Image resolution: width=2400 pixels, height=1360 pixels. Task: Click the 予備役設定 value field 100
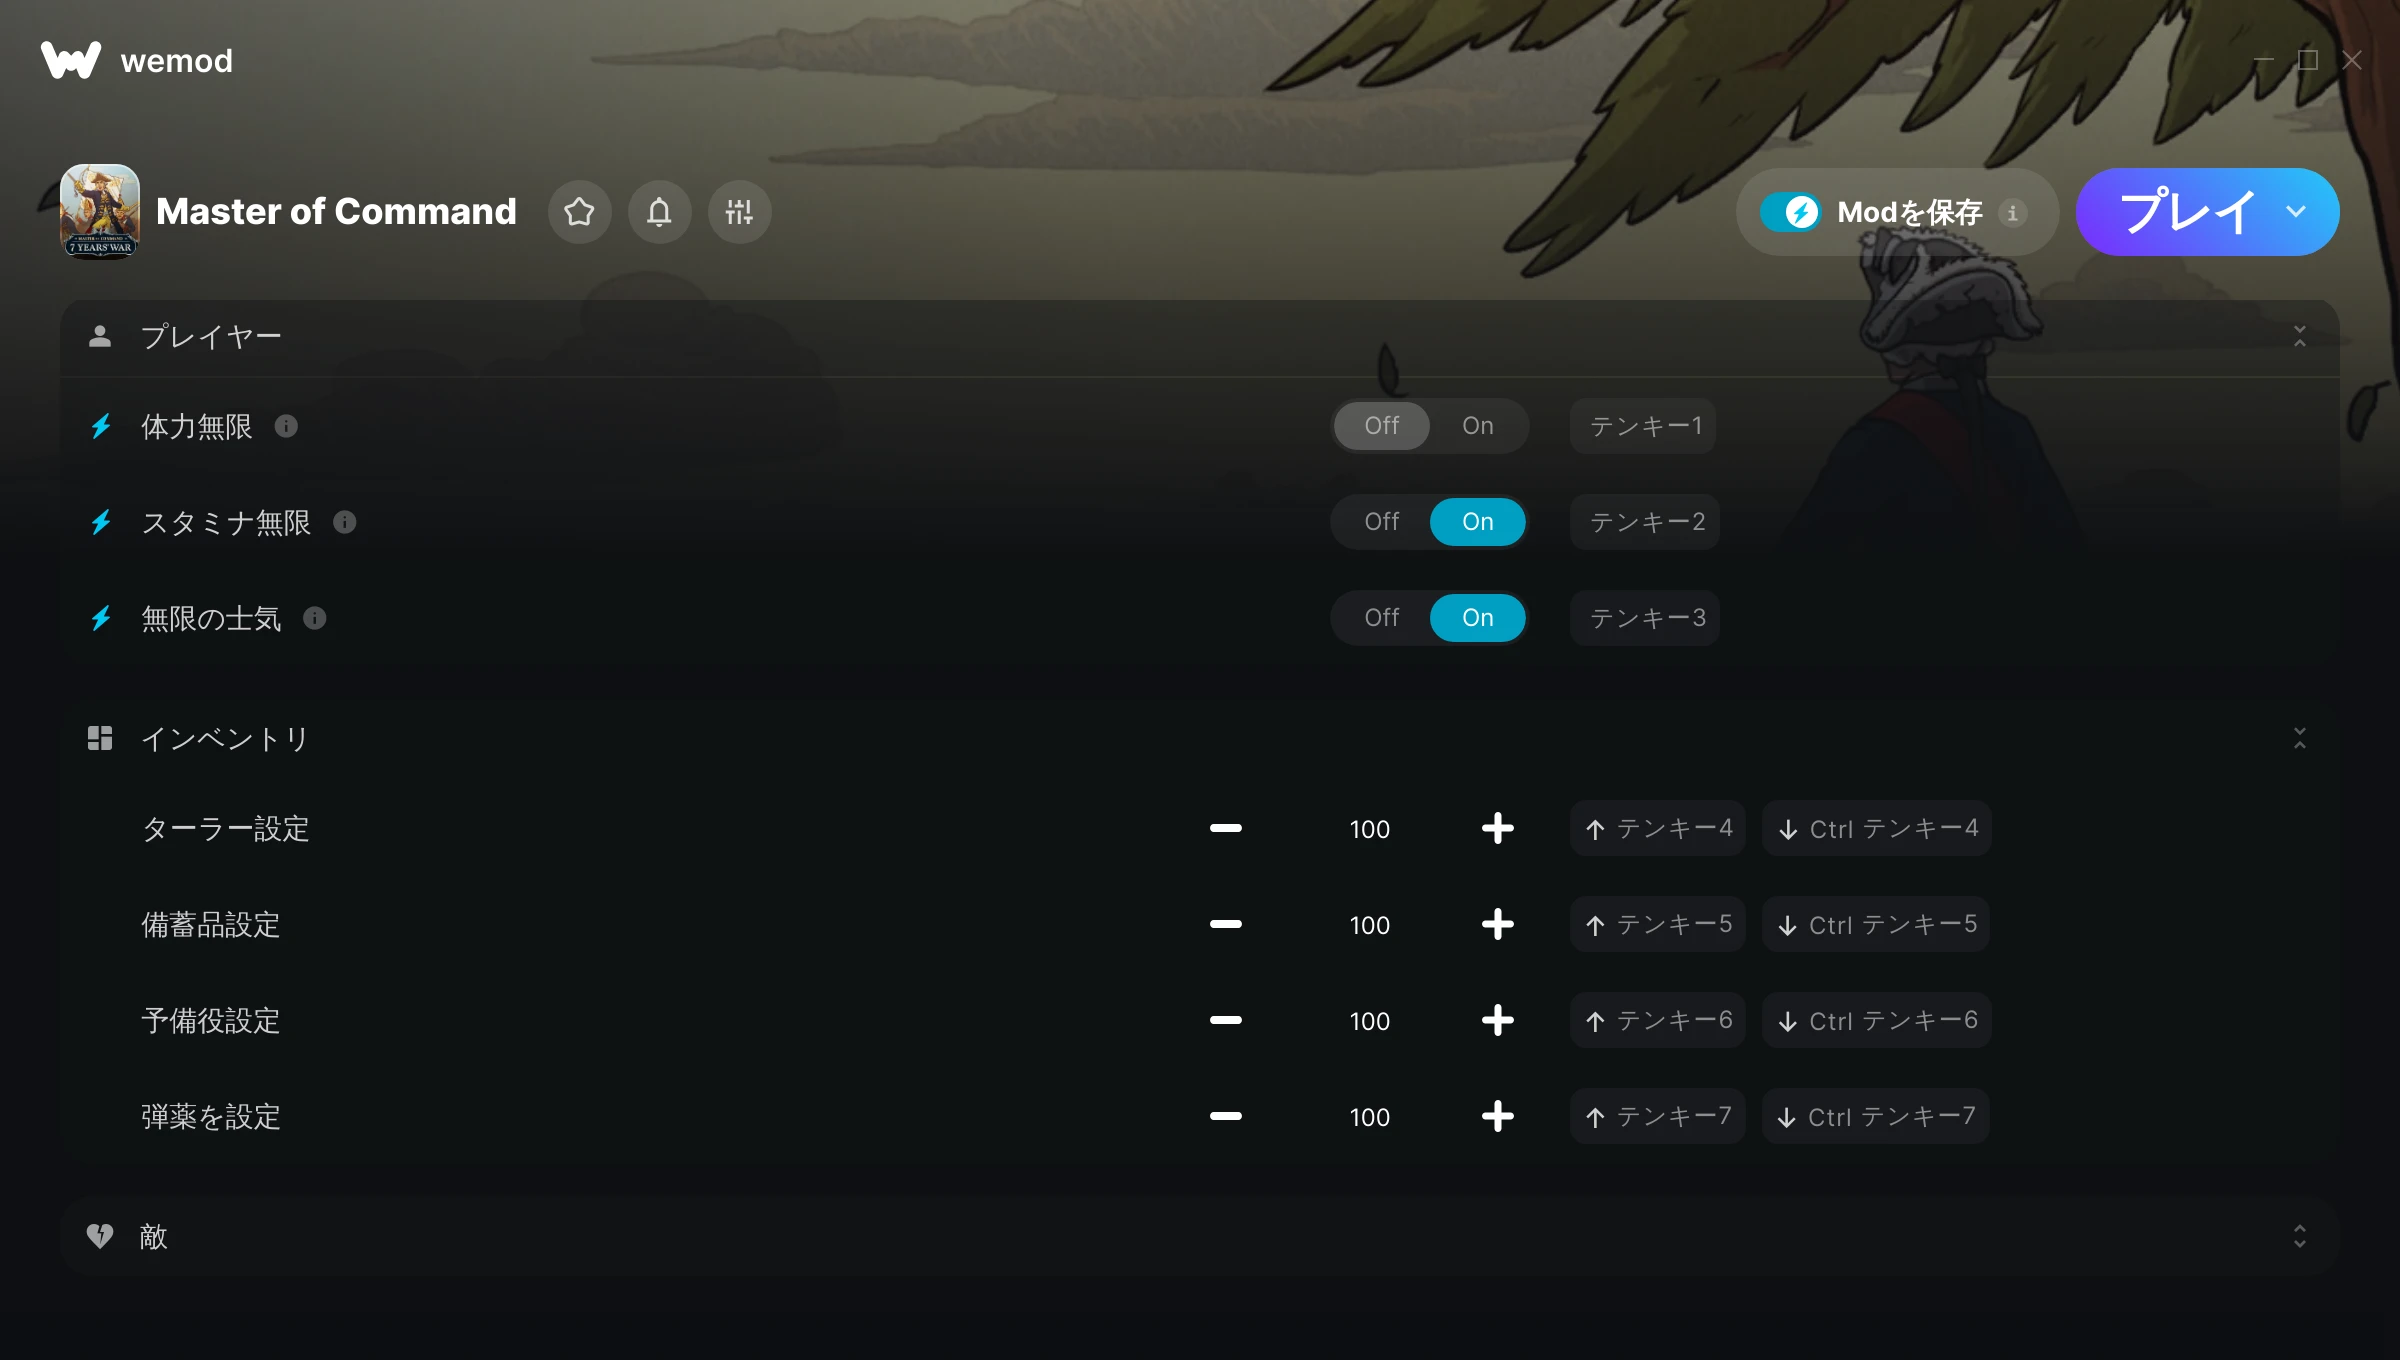(1369, 1021)
